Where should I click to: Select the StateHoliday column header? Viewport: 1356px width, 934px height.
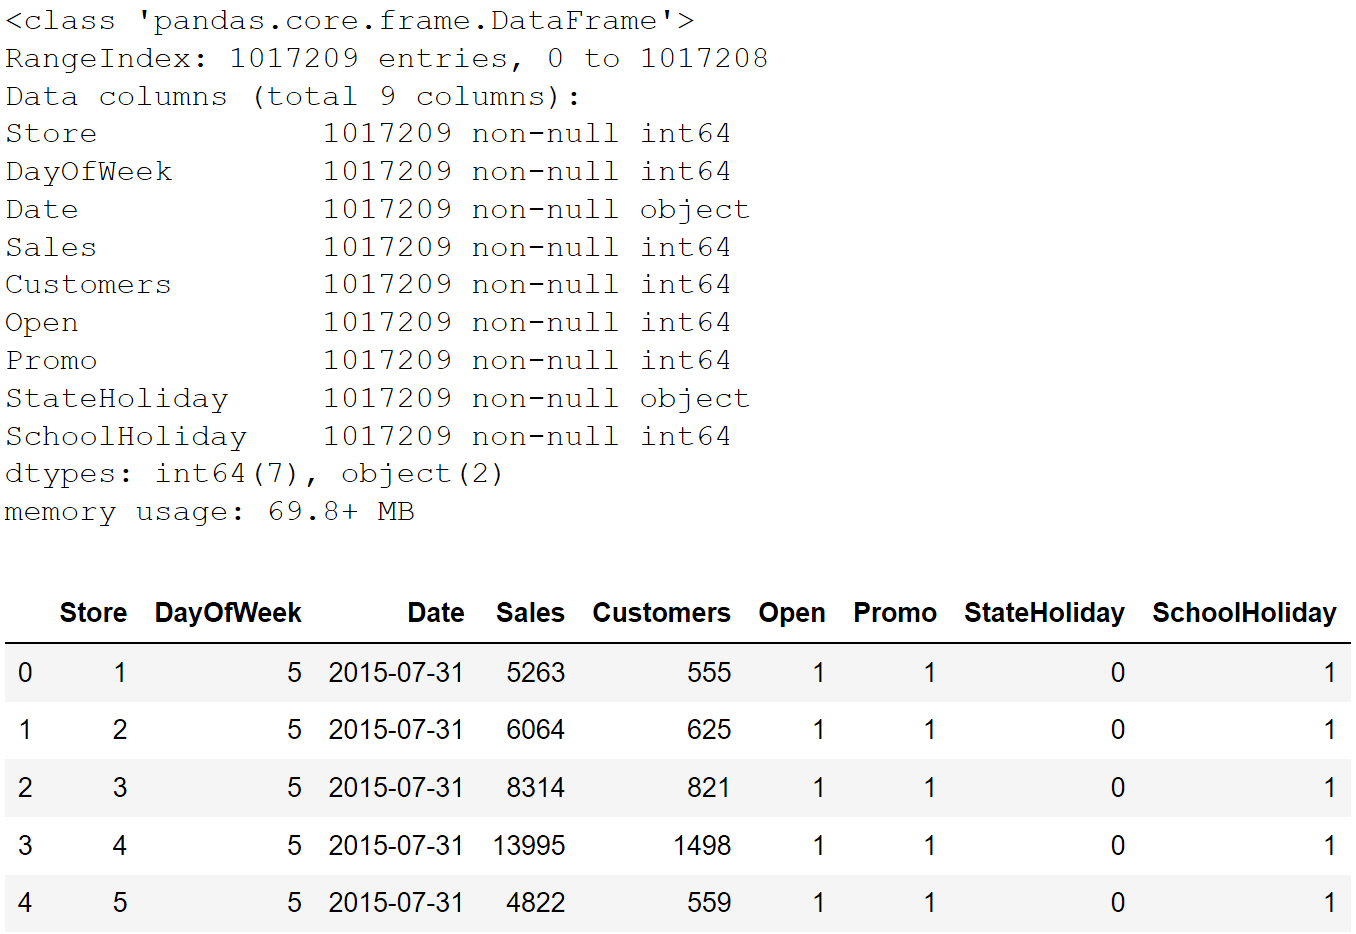coord(1044,613)
